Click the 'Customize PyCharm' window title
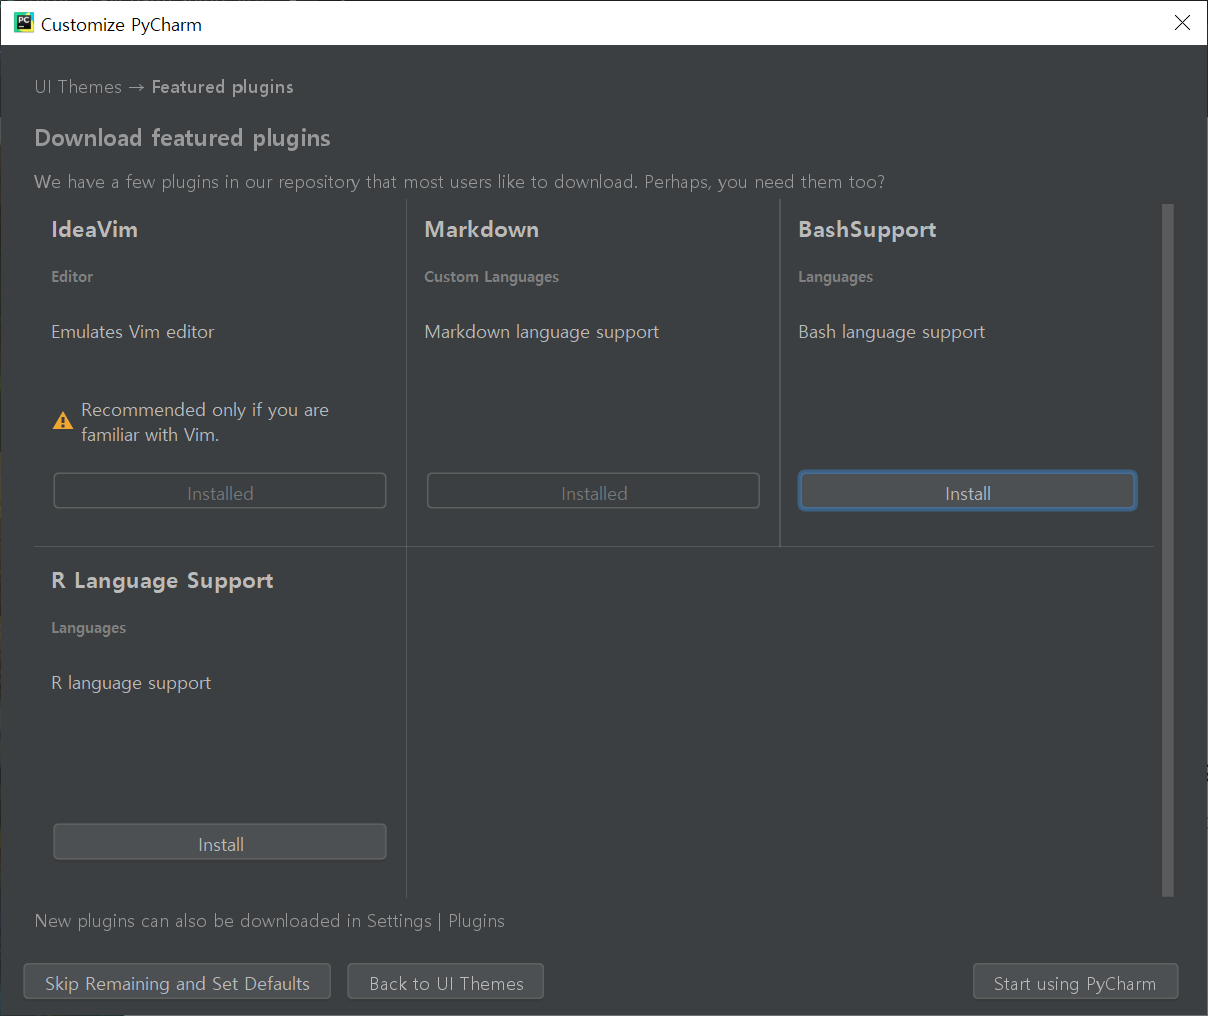 pyautogui.click(x=121, y=24)
